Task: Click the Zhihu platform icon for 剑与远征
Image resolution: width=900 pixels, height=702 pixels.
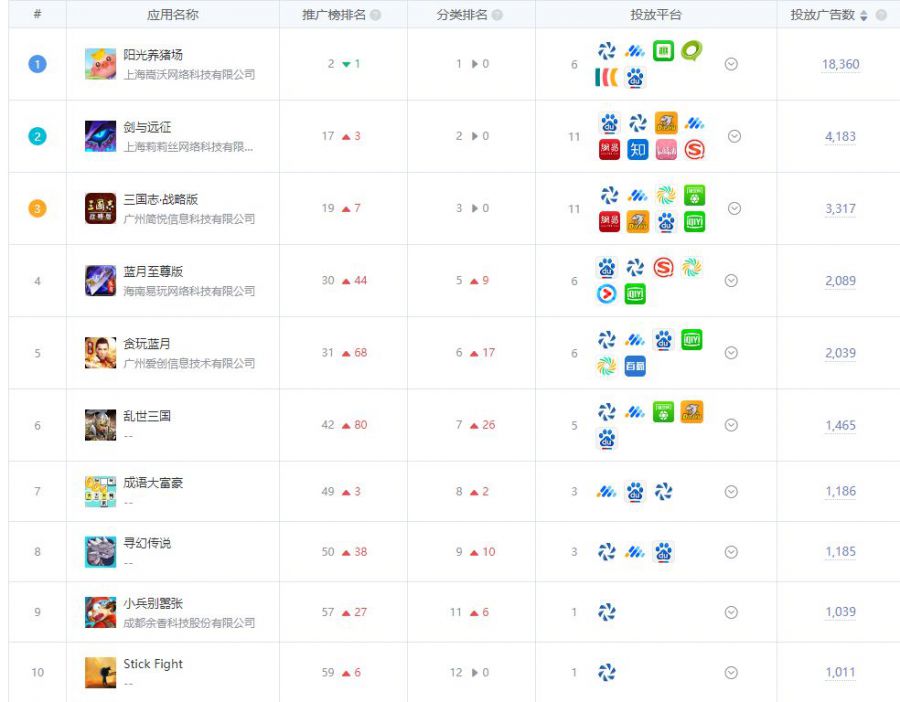Action: point(637,150)
